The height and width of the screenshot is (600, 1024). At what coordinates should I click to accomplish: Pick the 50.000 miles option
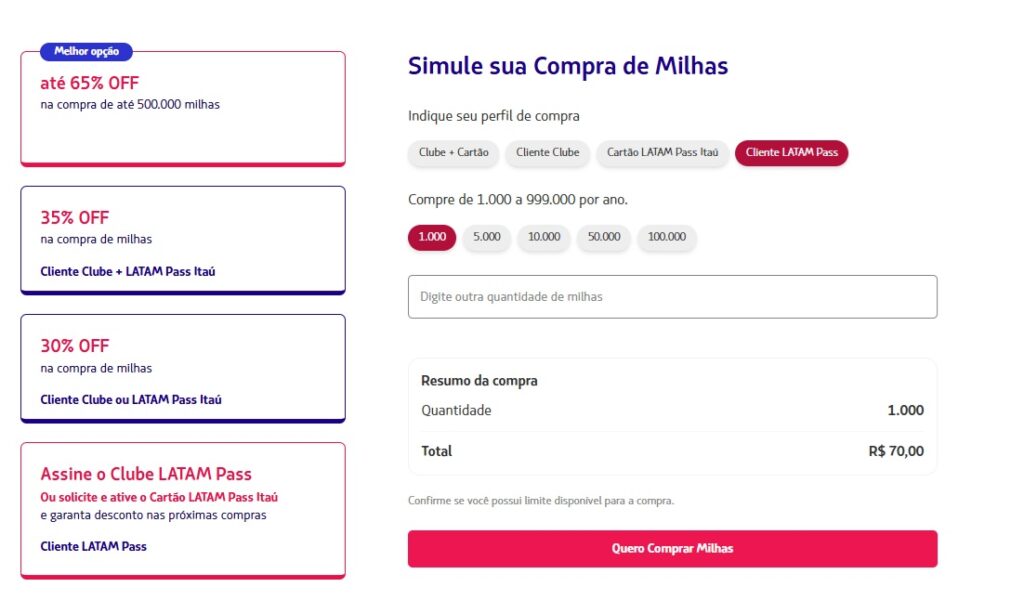604,238
